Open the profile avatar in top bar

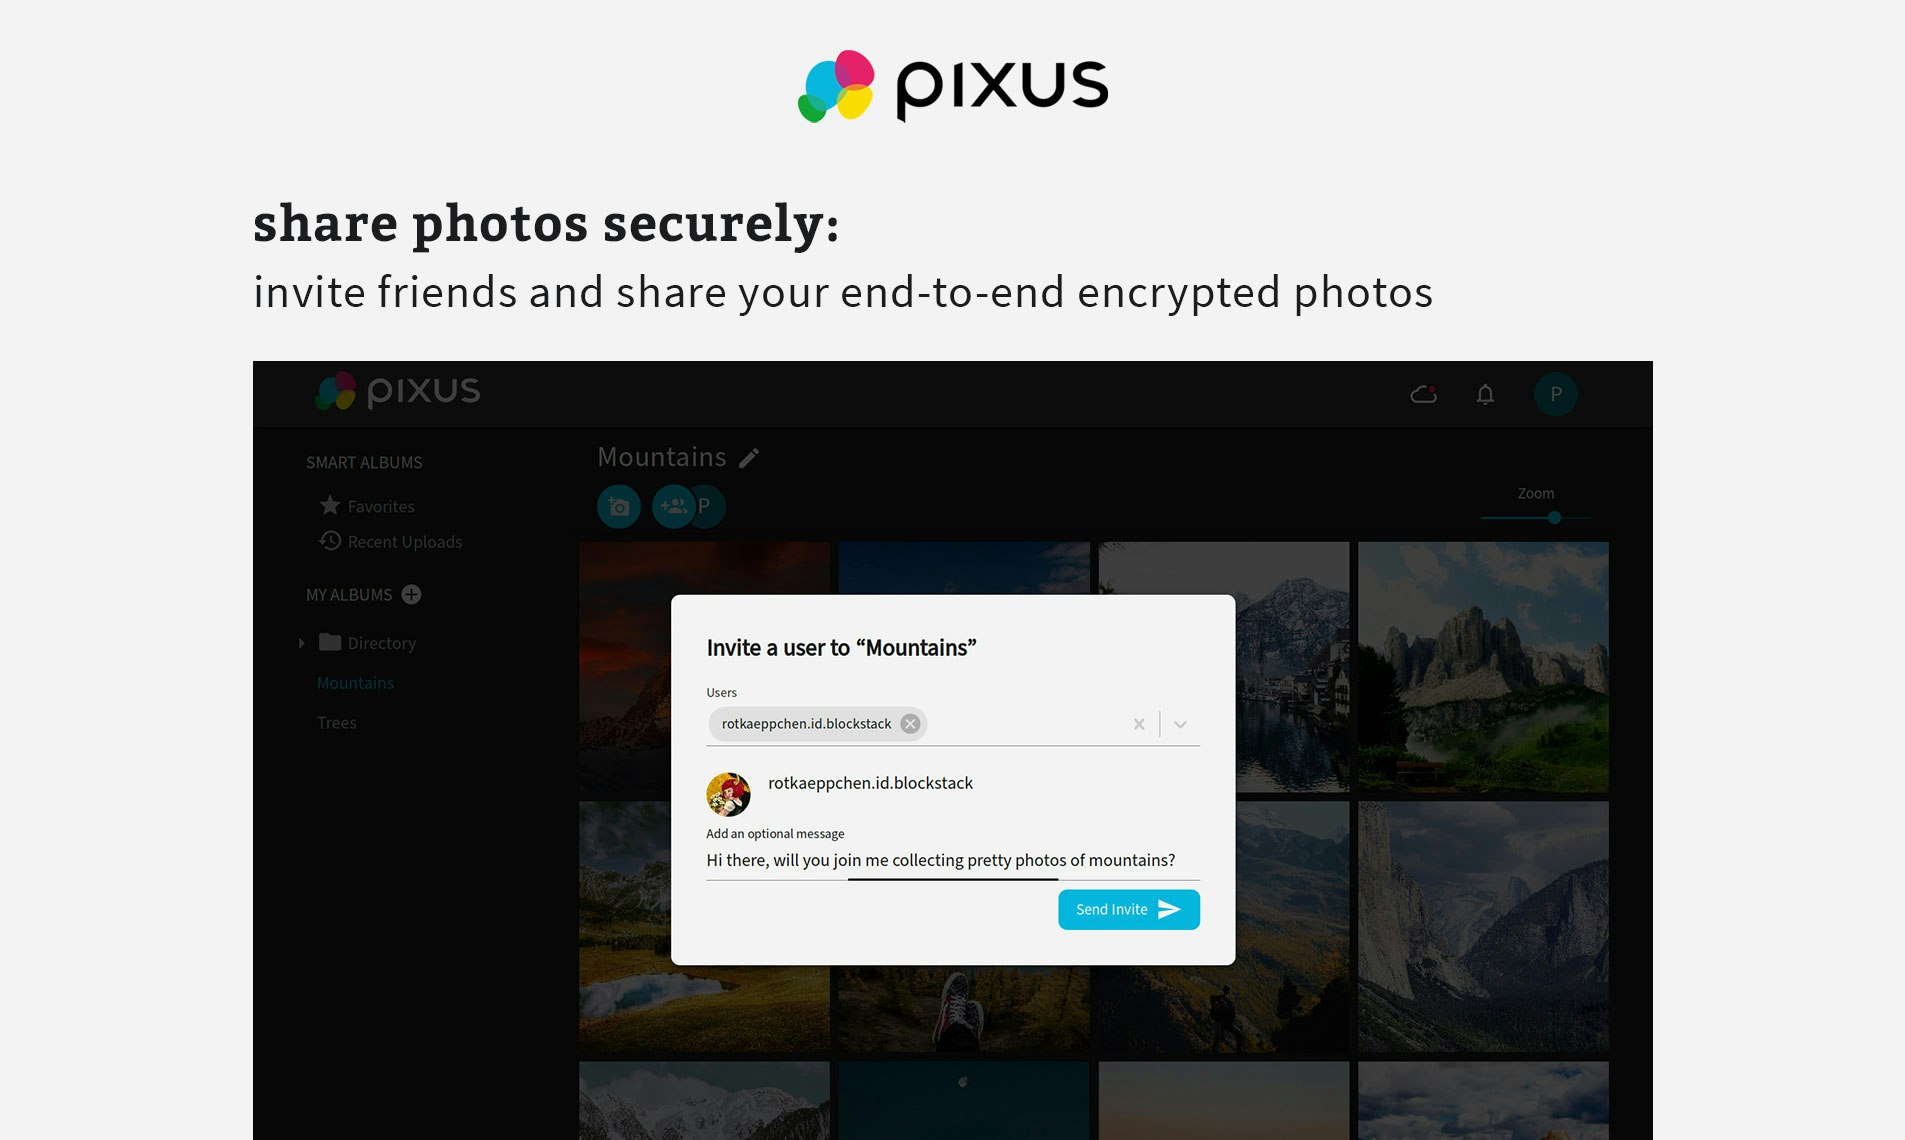point(1556,393)
